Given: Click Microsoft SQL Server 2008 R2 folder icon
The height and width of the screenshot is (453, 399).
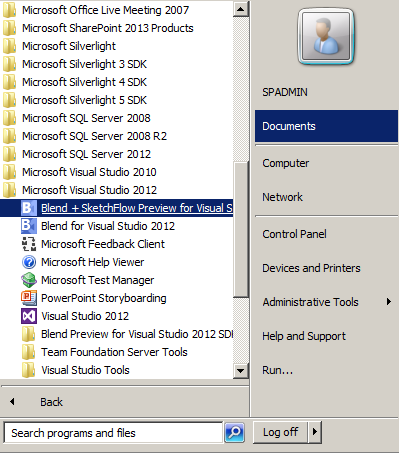Looking at the screenshot, I should click(9, 136).
